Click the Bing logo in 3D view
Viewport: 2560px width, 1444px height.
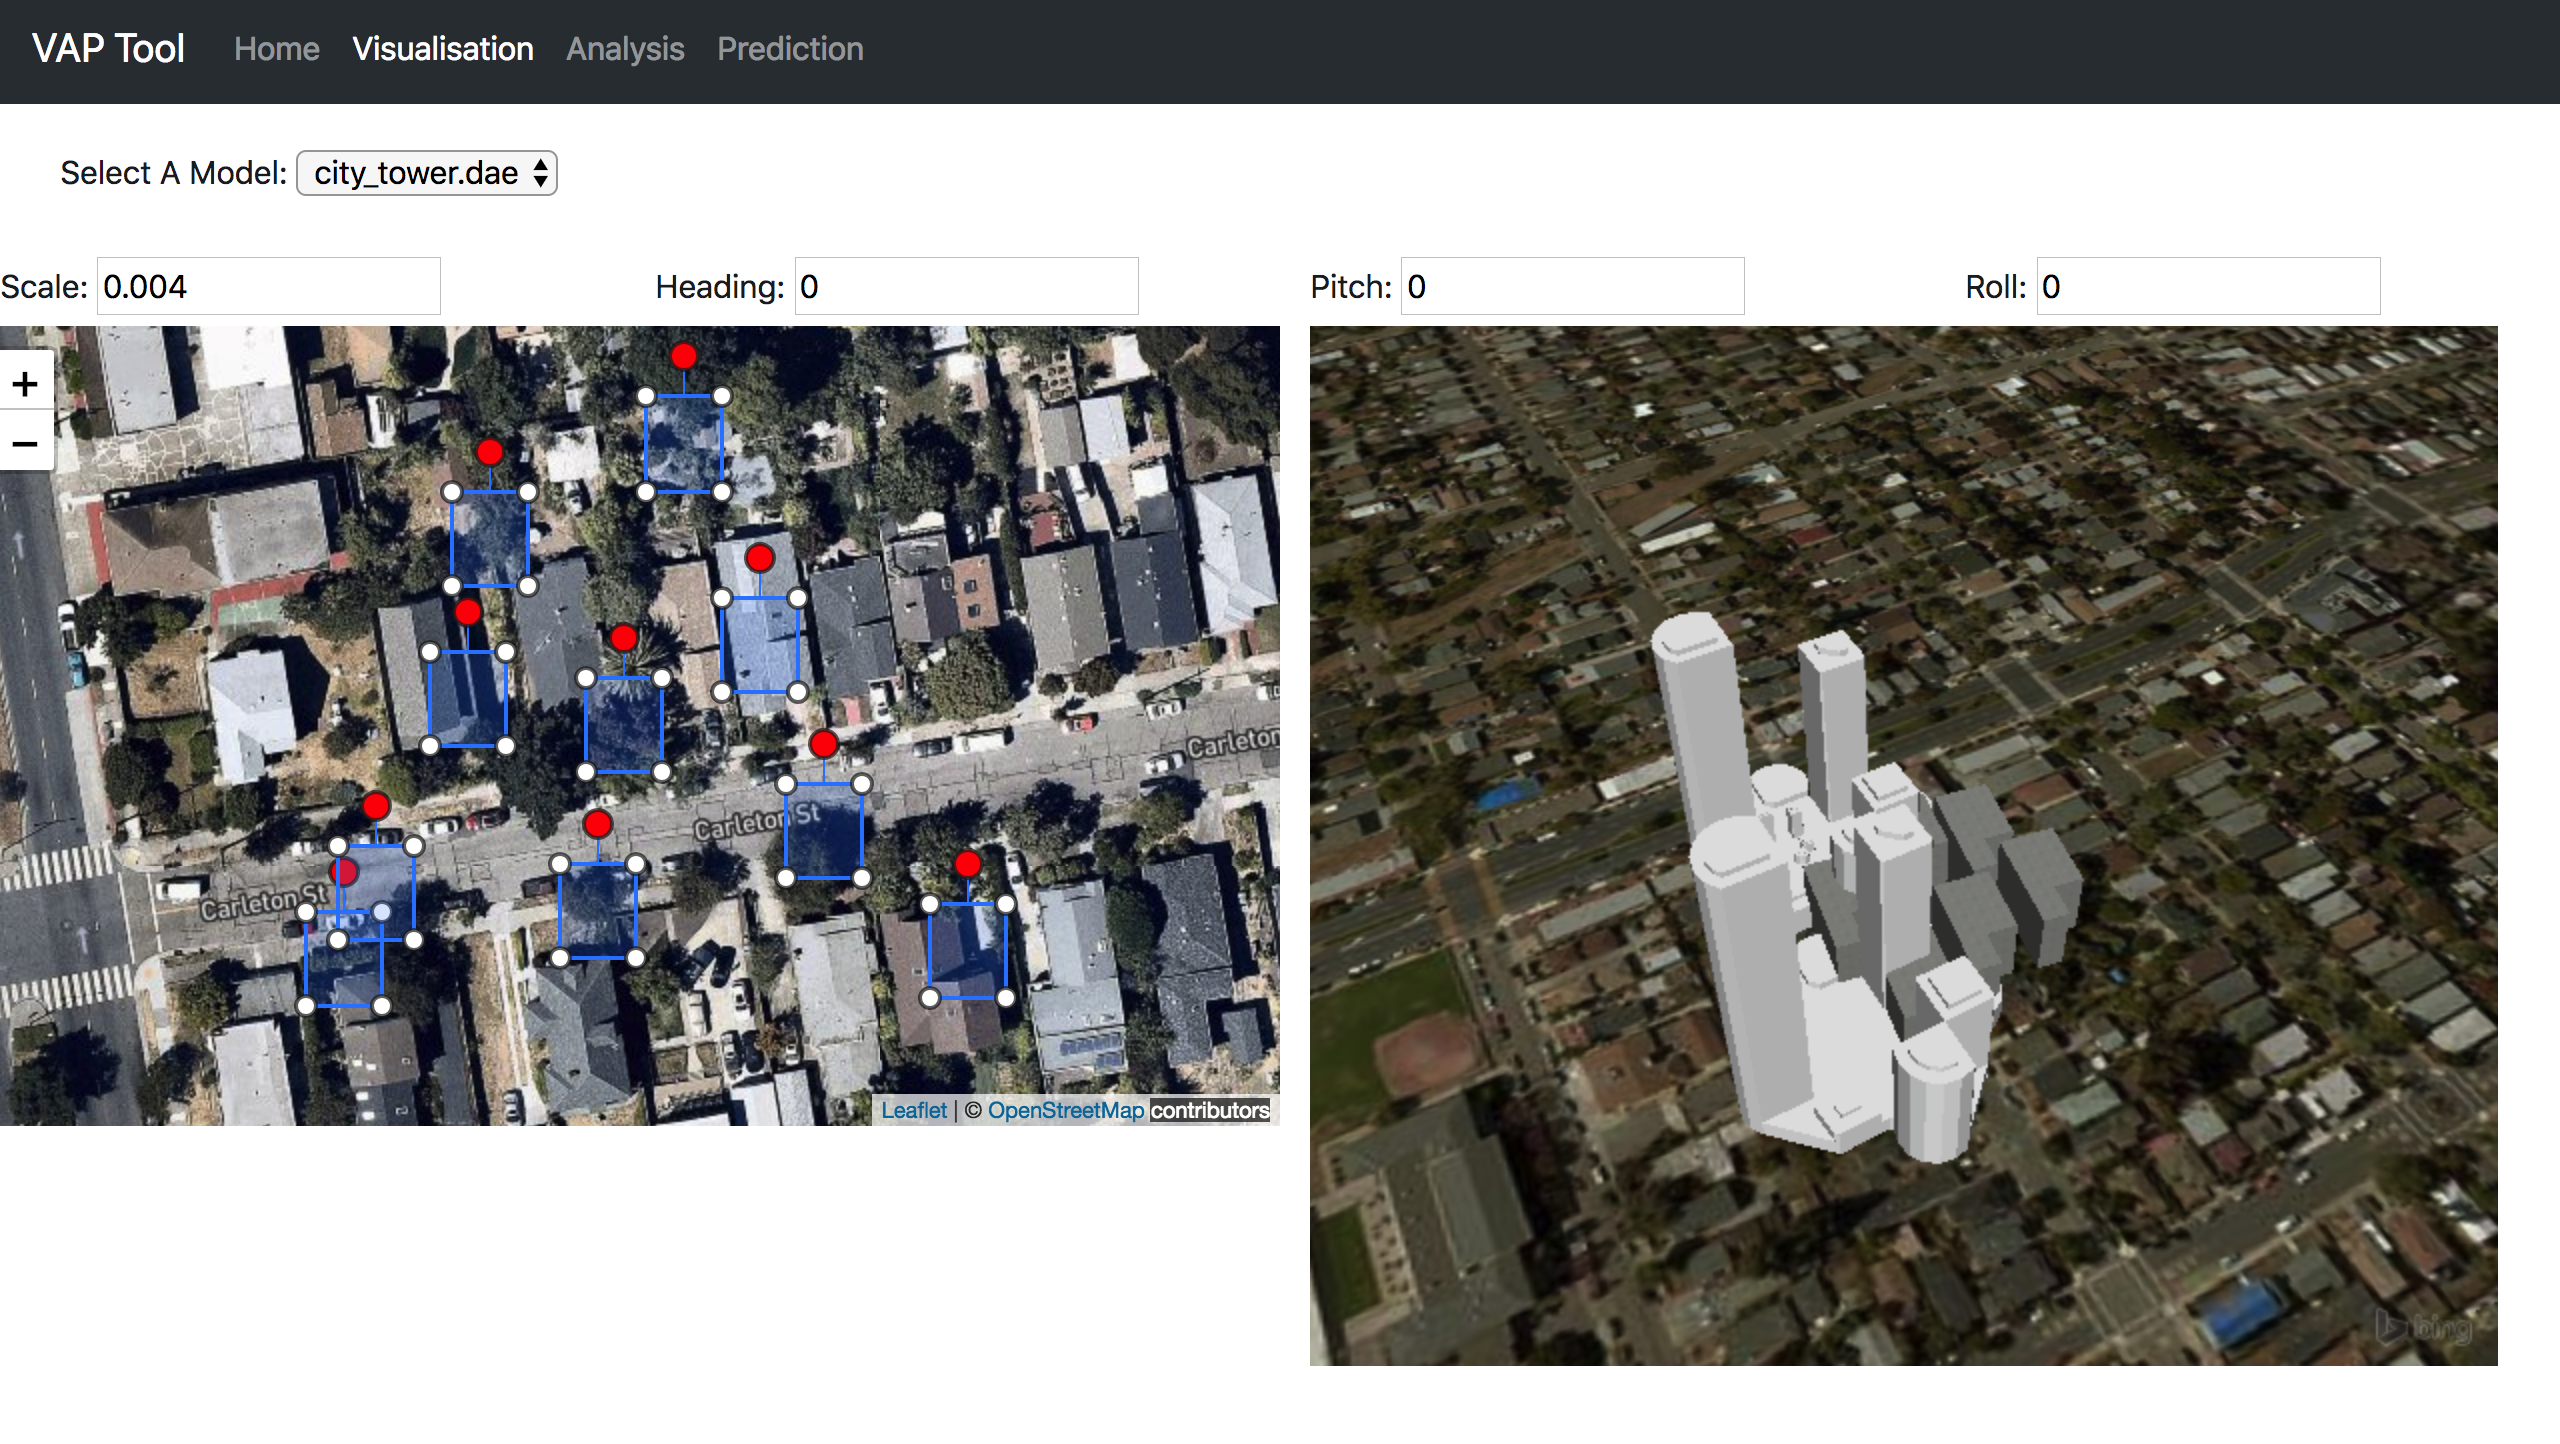(2425, 1326)
